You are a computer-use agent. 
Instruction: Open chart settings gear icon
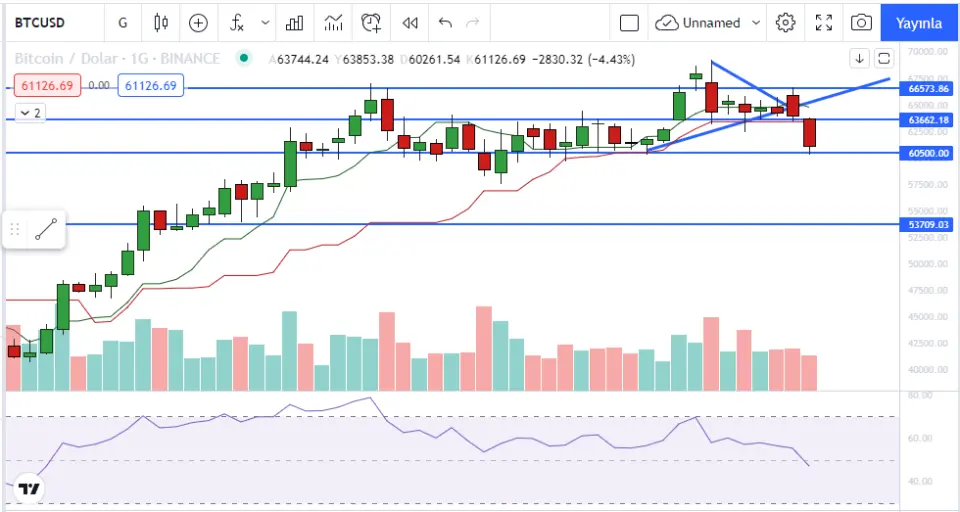[x=786, y=22]
